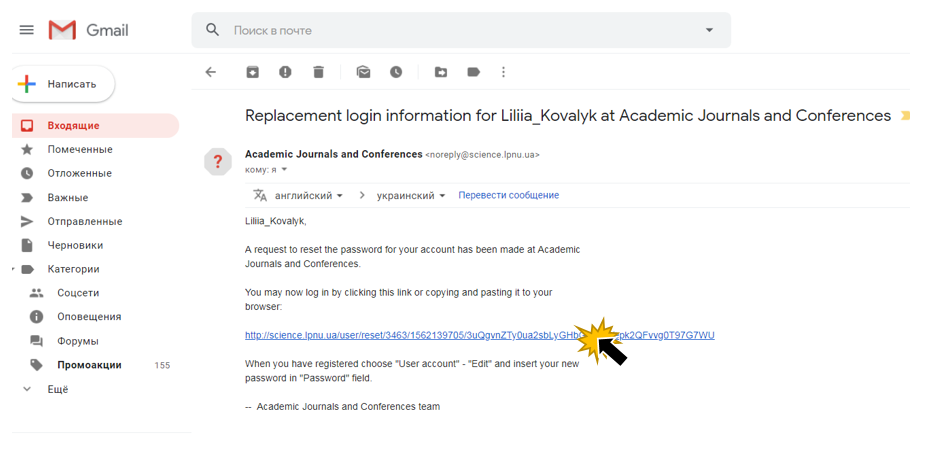Report spam with exclamation icon
939x467 pixels.
(285, 72)
